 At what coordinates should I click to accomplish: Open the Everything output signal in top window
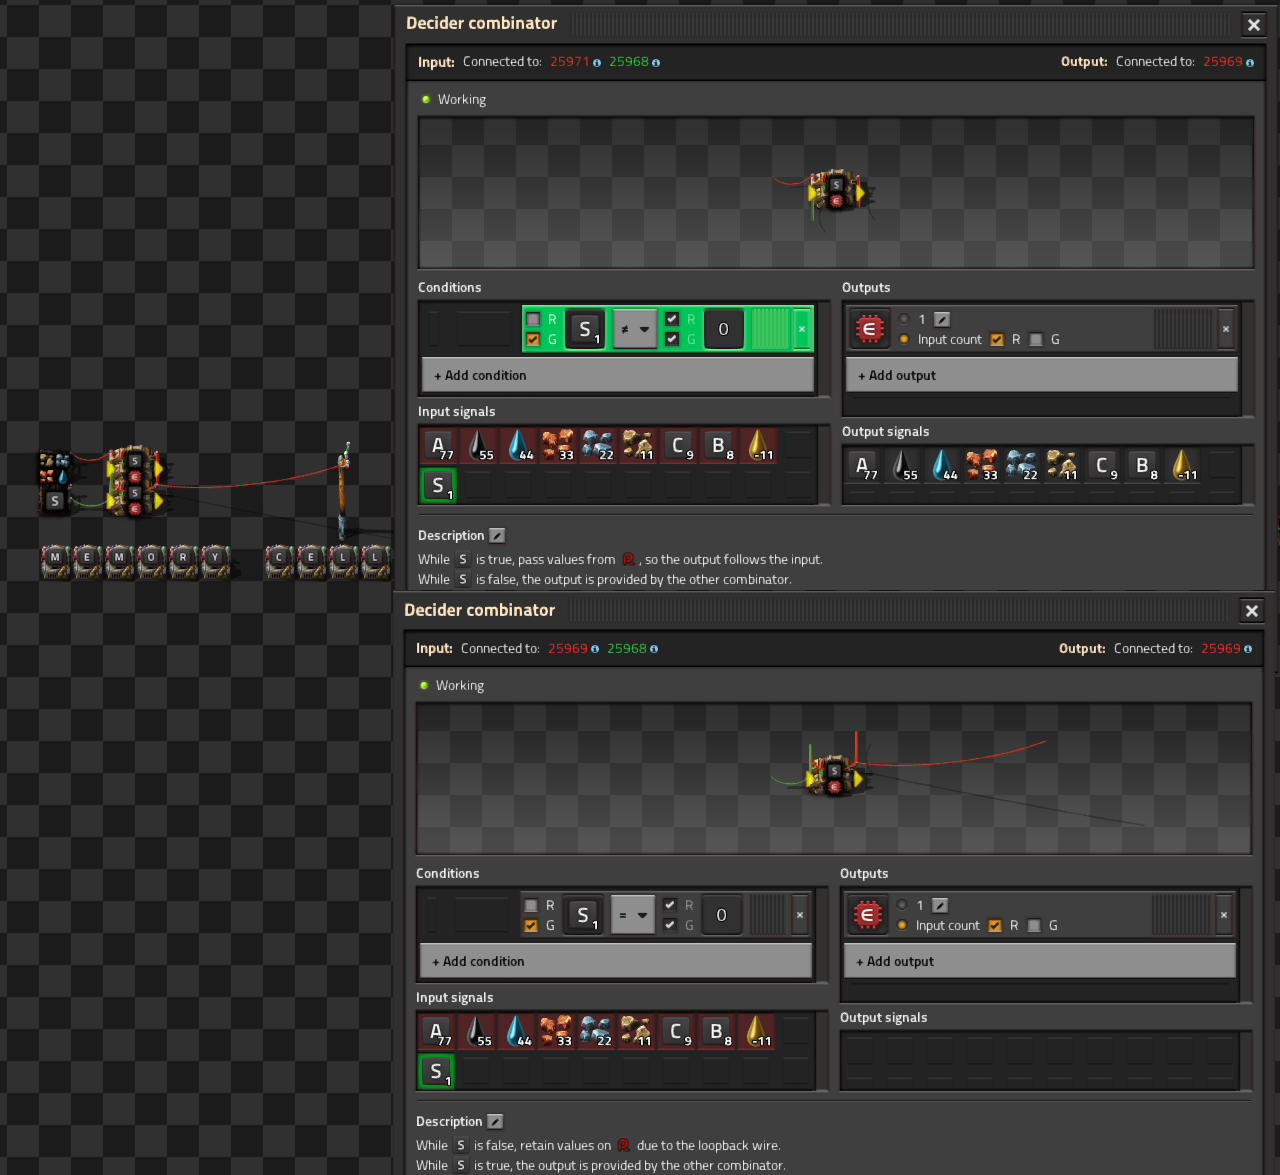[869, 329]
